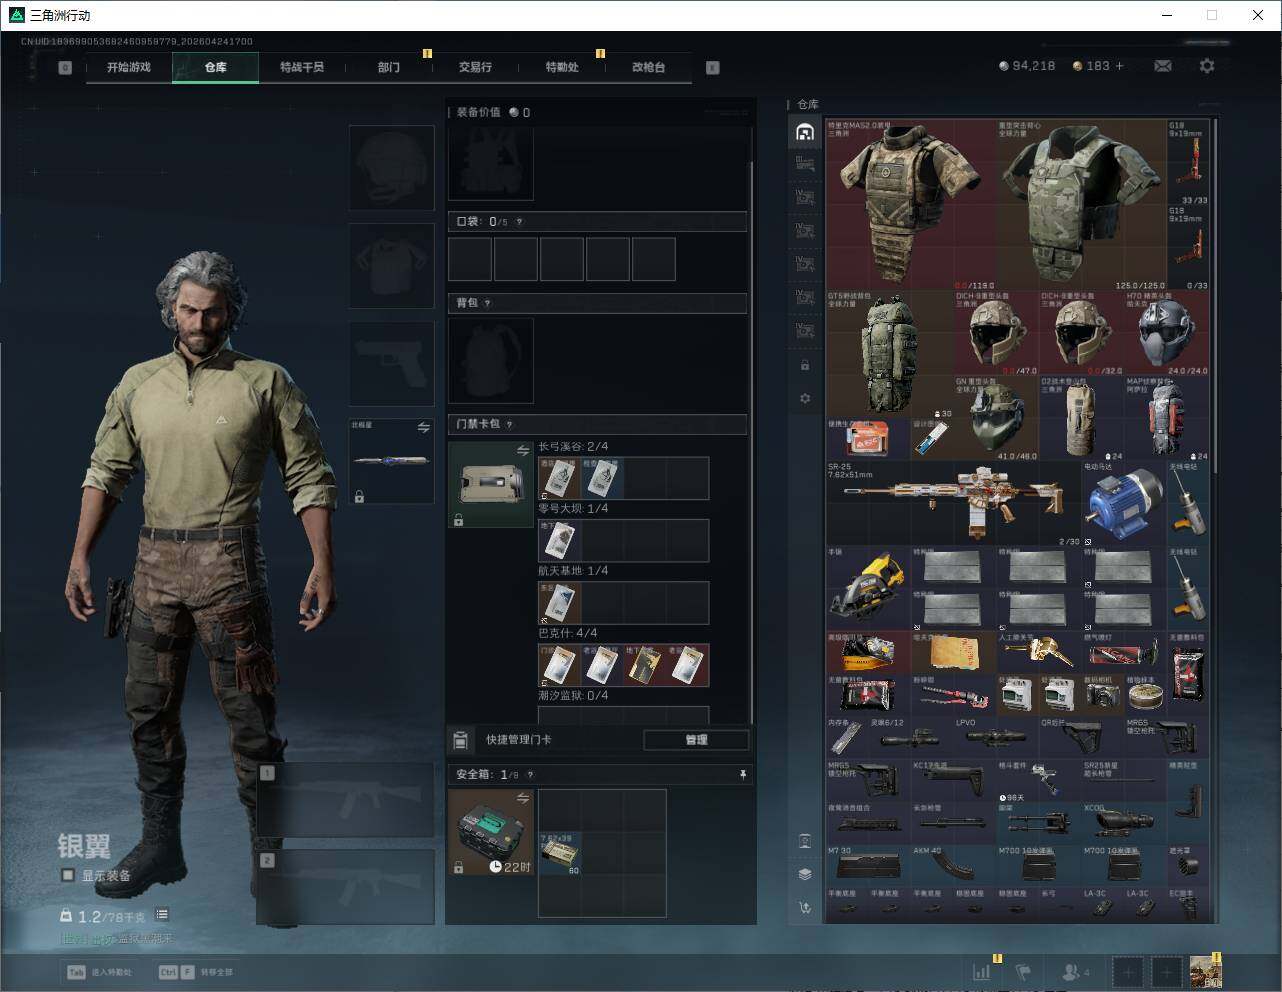Select the LPVO scope in the stash
The height and width of the screenshot is (992, 1282).
click(x=995, y=738)
